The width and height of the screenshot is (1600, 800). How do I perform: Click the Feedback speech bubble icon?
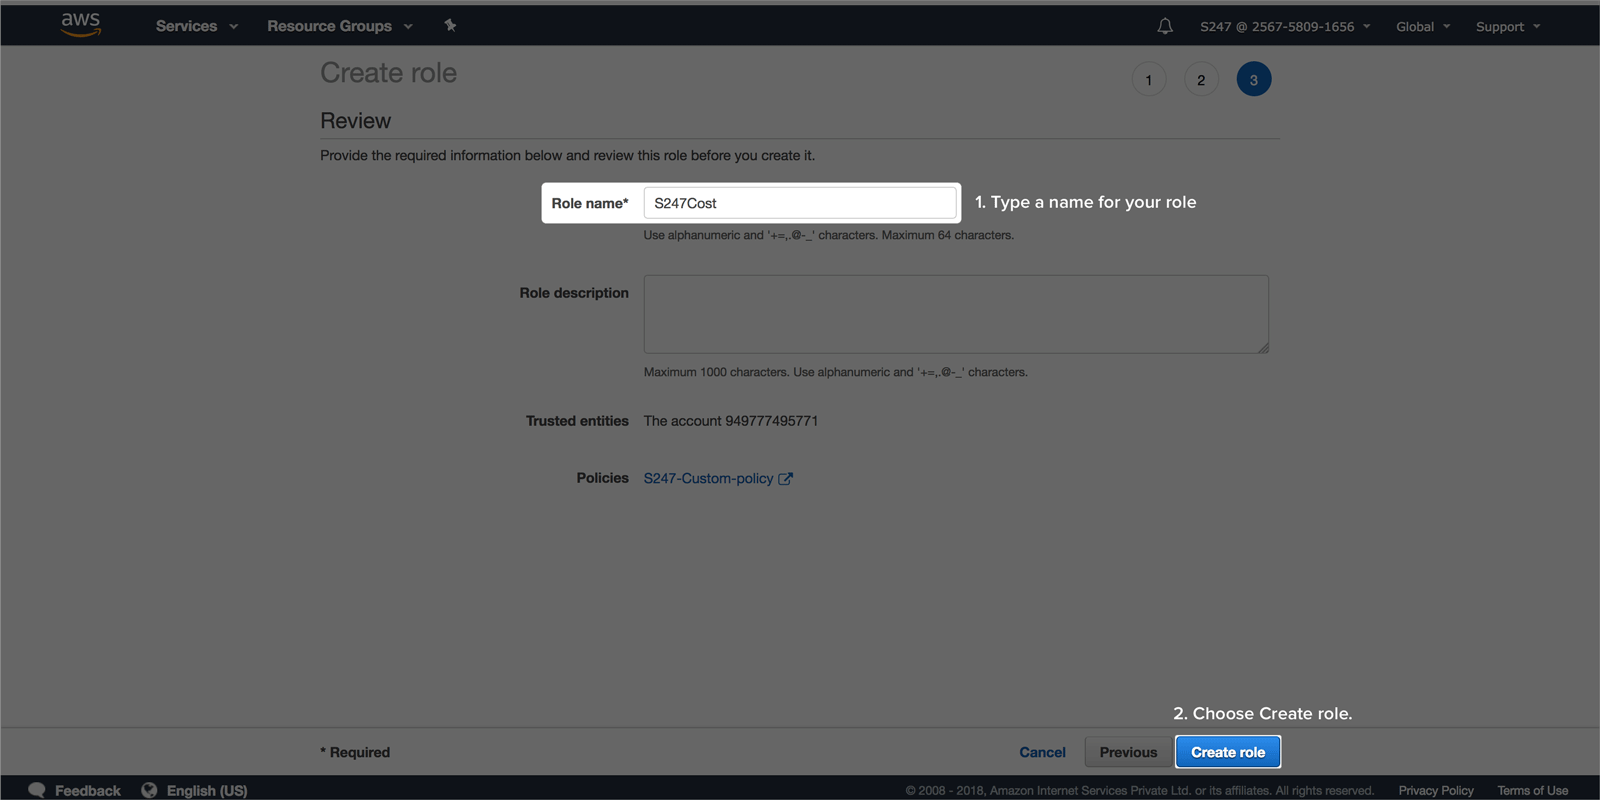coord(37,790)
